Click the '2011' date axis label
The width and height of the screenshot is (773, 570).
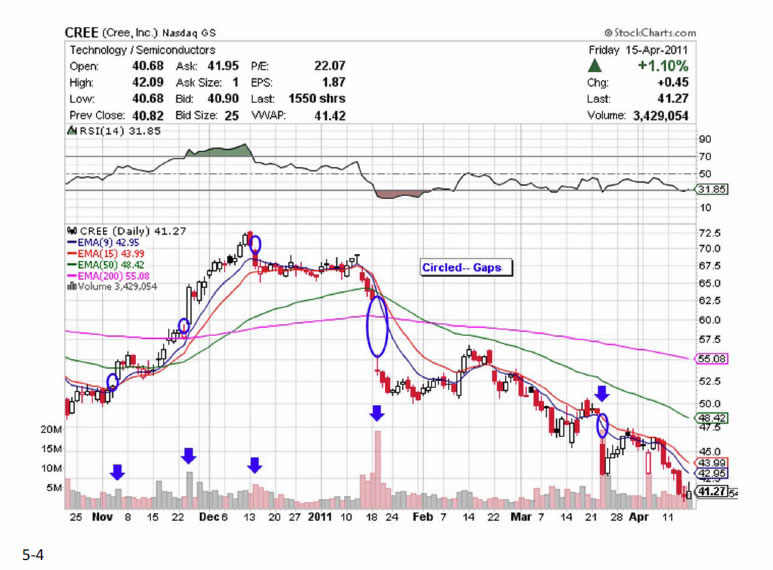coord(320,517)
